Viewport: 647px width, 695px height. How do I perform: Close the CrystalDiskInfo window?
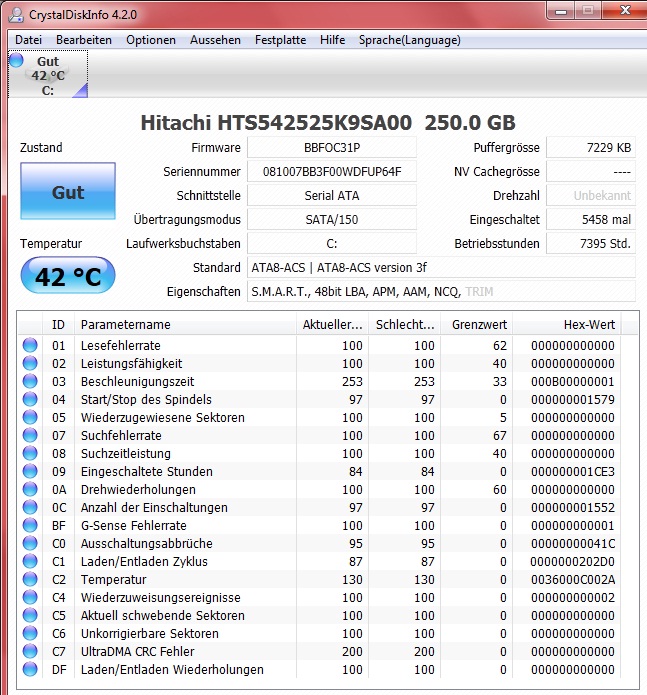(625, 11)
